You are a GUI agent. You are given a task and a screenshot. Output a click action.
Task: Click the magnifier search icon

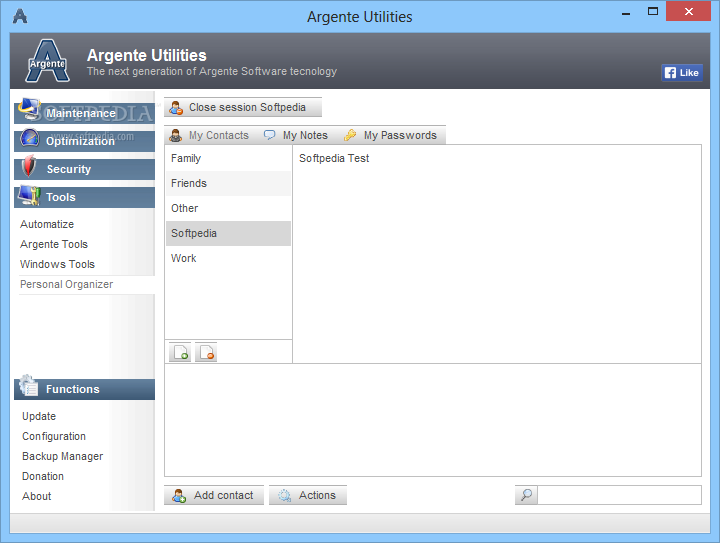click(x=526, y=495)
